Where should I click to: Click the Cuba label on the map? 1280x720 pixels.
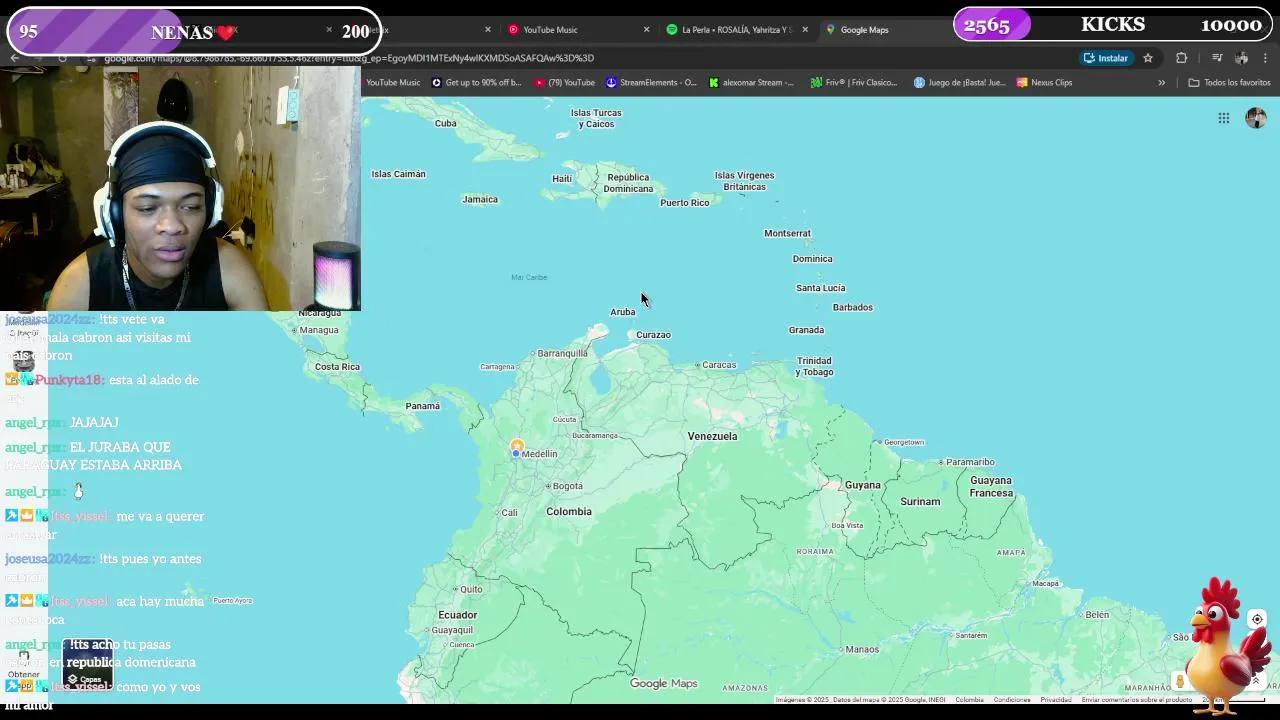[x=446, y=123]
